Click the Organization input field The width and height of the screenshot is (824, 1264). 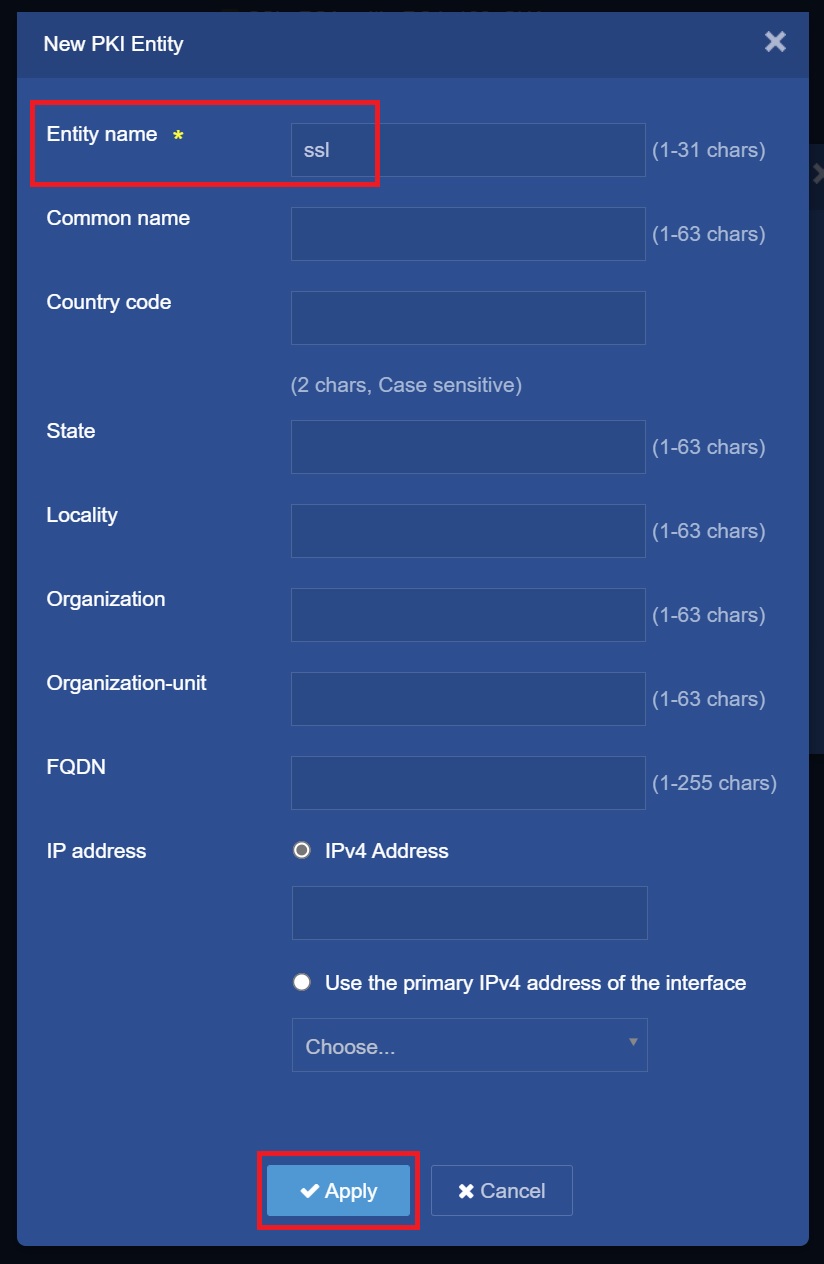(x=468, y=615)
